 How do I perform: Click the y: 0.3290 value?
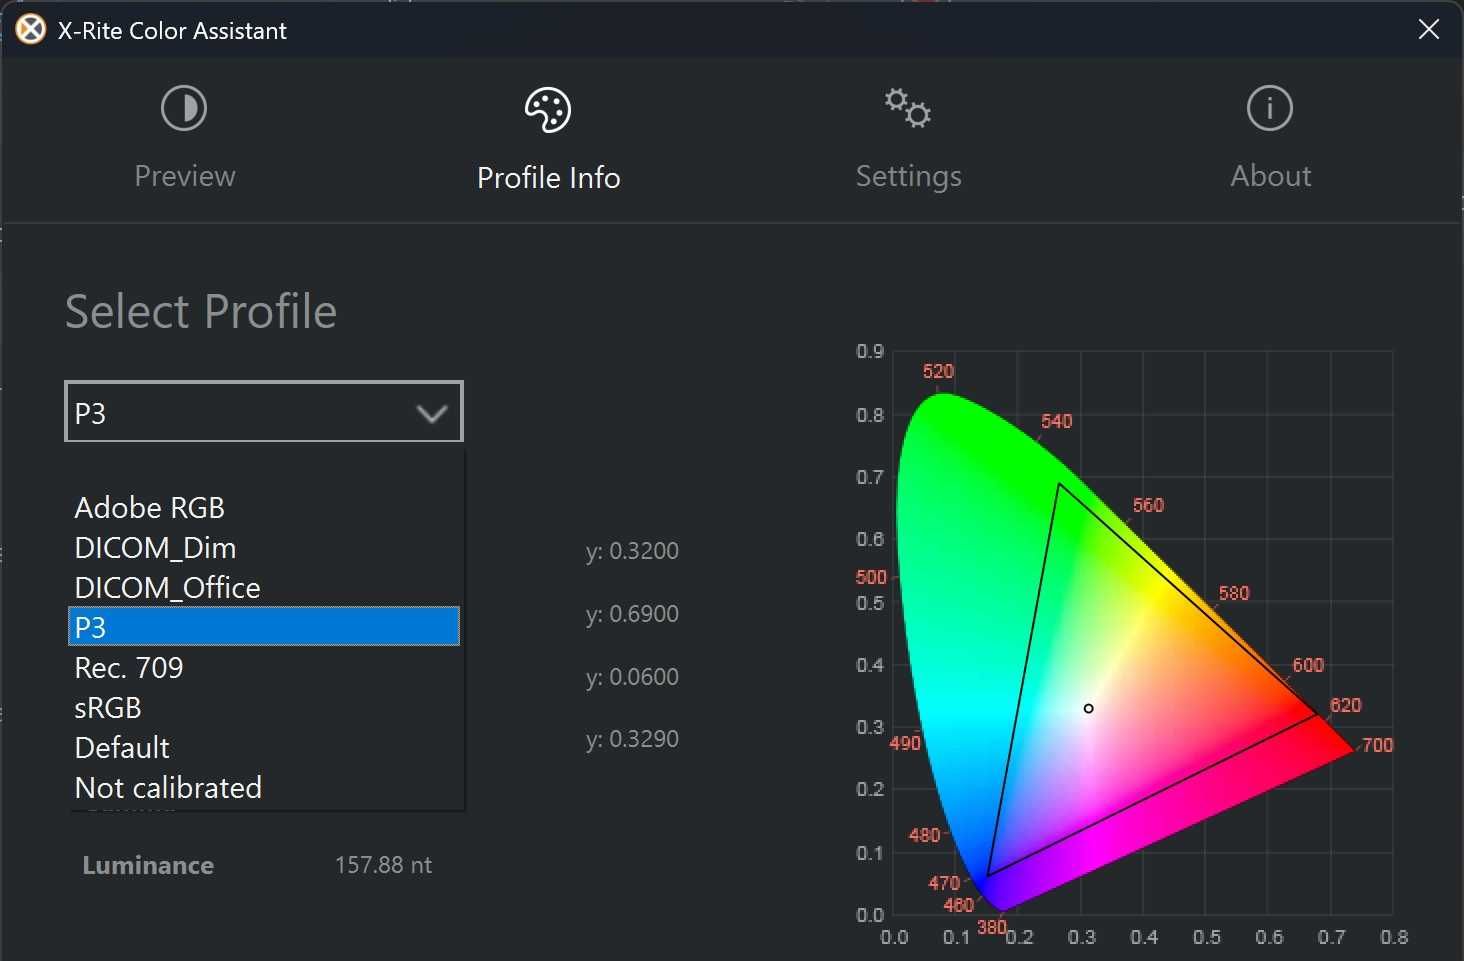(x=632, y=739)
